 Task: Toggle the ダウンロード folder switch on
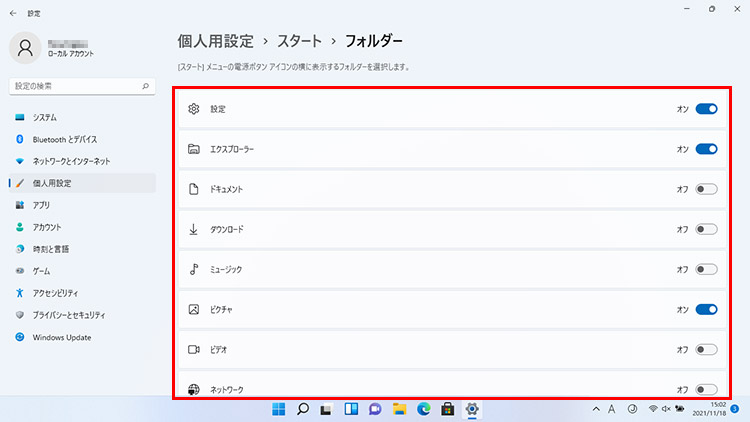(706, 229)
